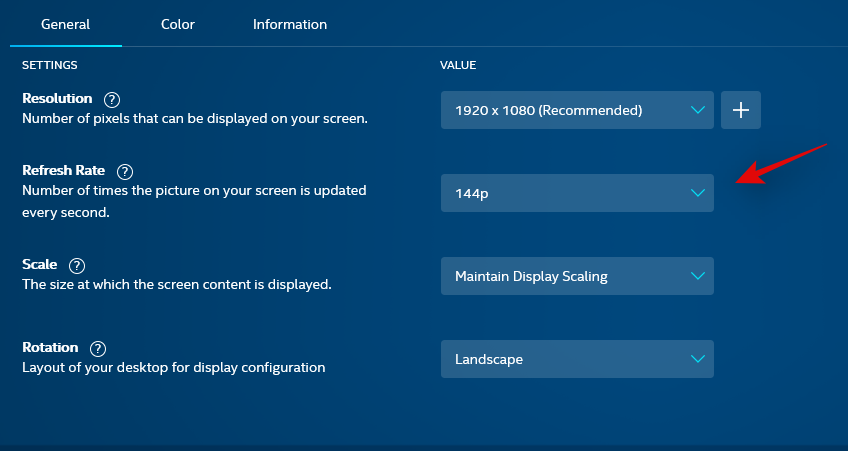848x451 pixels.
Task: Switch to the Color tab
Action: [x=178, y=24]
